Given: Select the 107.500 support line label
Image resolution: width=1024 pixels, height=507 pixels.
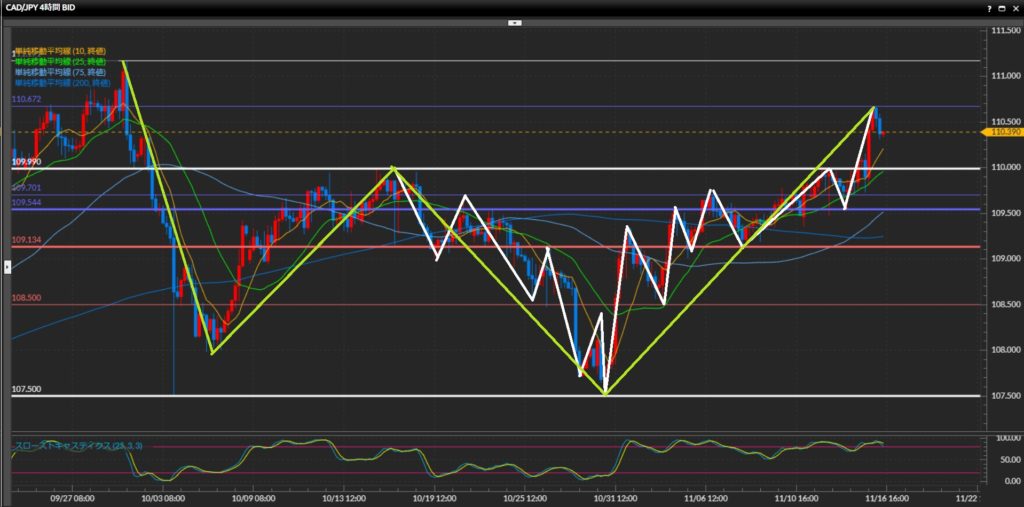Looking at the screenshot, I should tap(26, 390).
